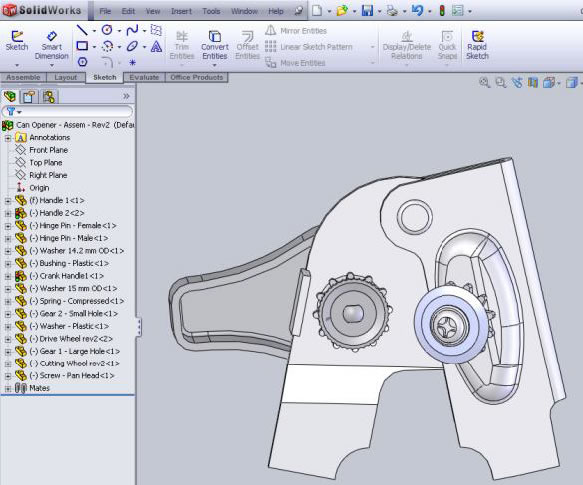Screen dimensions: 583x485
Task: Click the Sketch tool icon
Action: [17, 41]
